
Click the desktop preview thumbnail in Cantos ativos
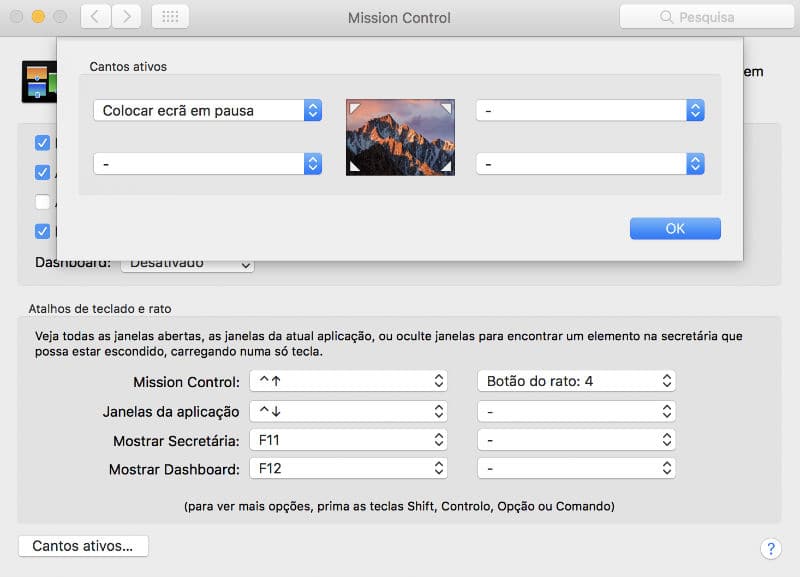400,137
